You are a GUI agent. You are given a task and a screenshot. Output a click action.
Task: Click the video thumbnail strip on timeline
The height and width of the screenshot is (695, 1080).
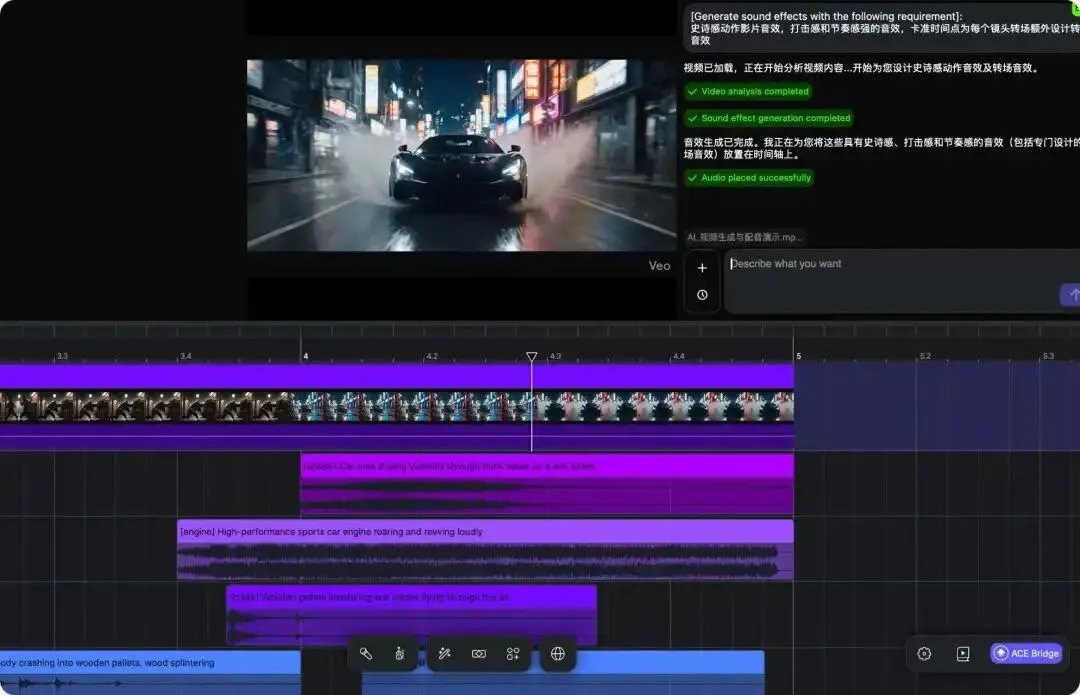397,407
